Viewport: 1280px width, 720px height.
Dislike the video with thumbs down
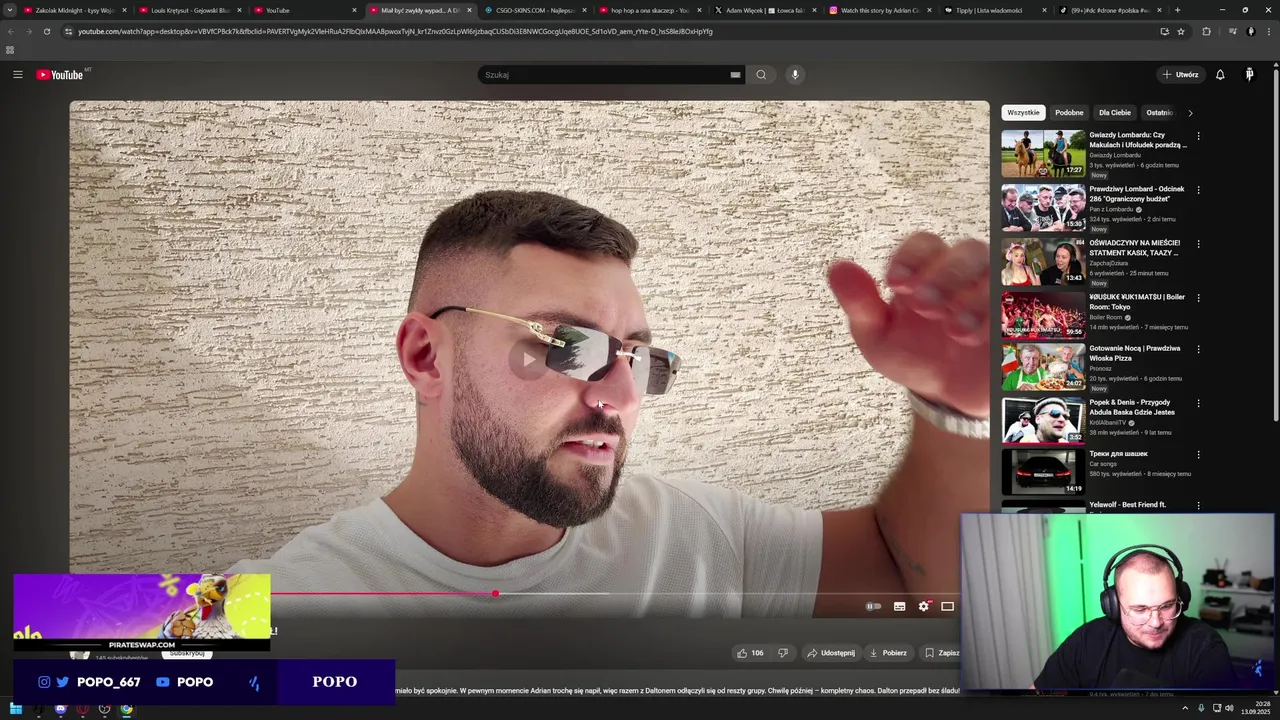[783, 653]
